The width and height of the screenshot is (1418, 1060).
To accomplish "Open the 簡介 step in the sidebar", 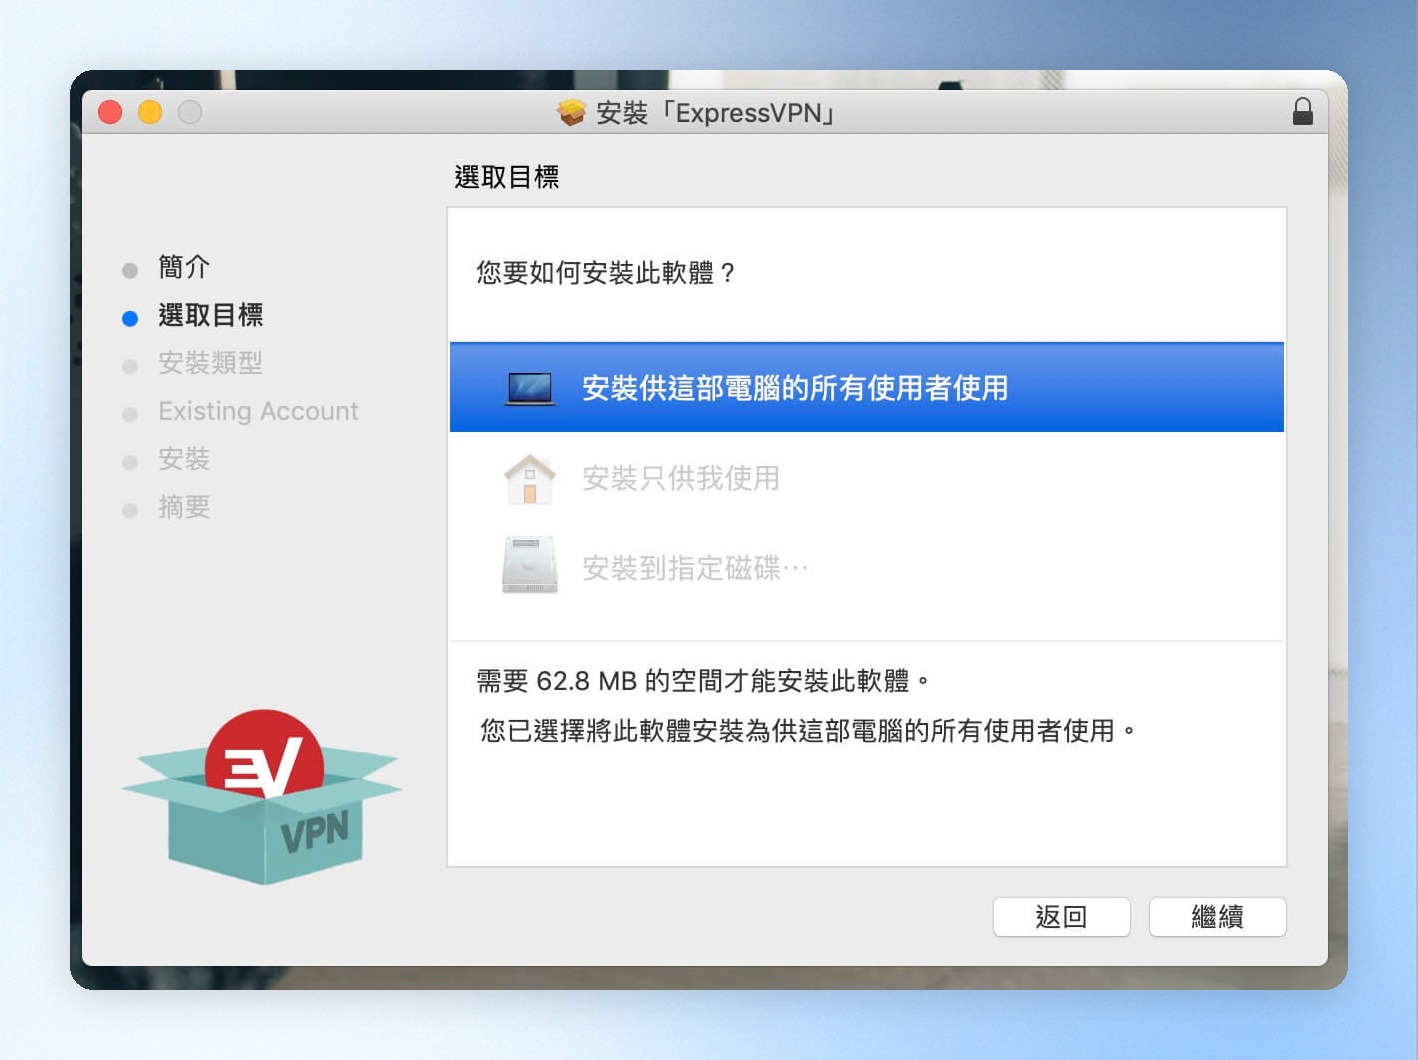I will (x=184, y=267).
